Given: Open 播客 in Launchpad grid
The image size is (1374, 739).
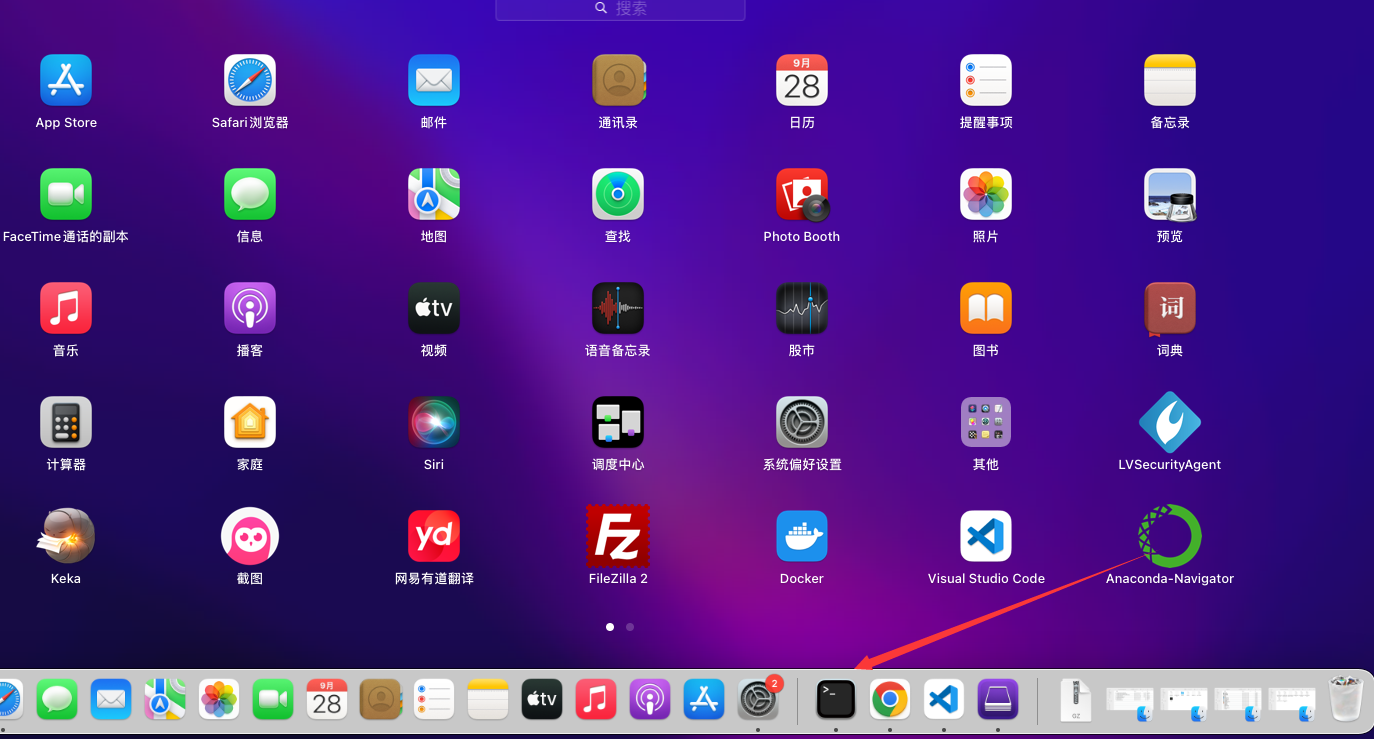Looking at the screenshot, I should (x=250, y=308).
